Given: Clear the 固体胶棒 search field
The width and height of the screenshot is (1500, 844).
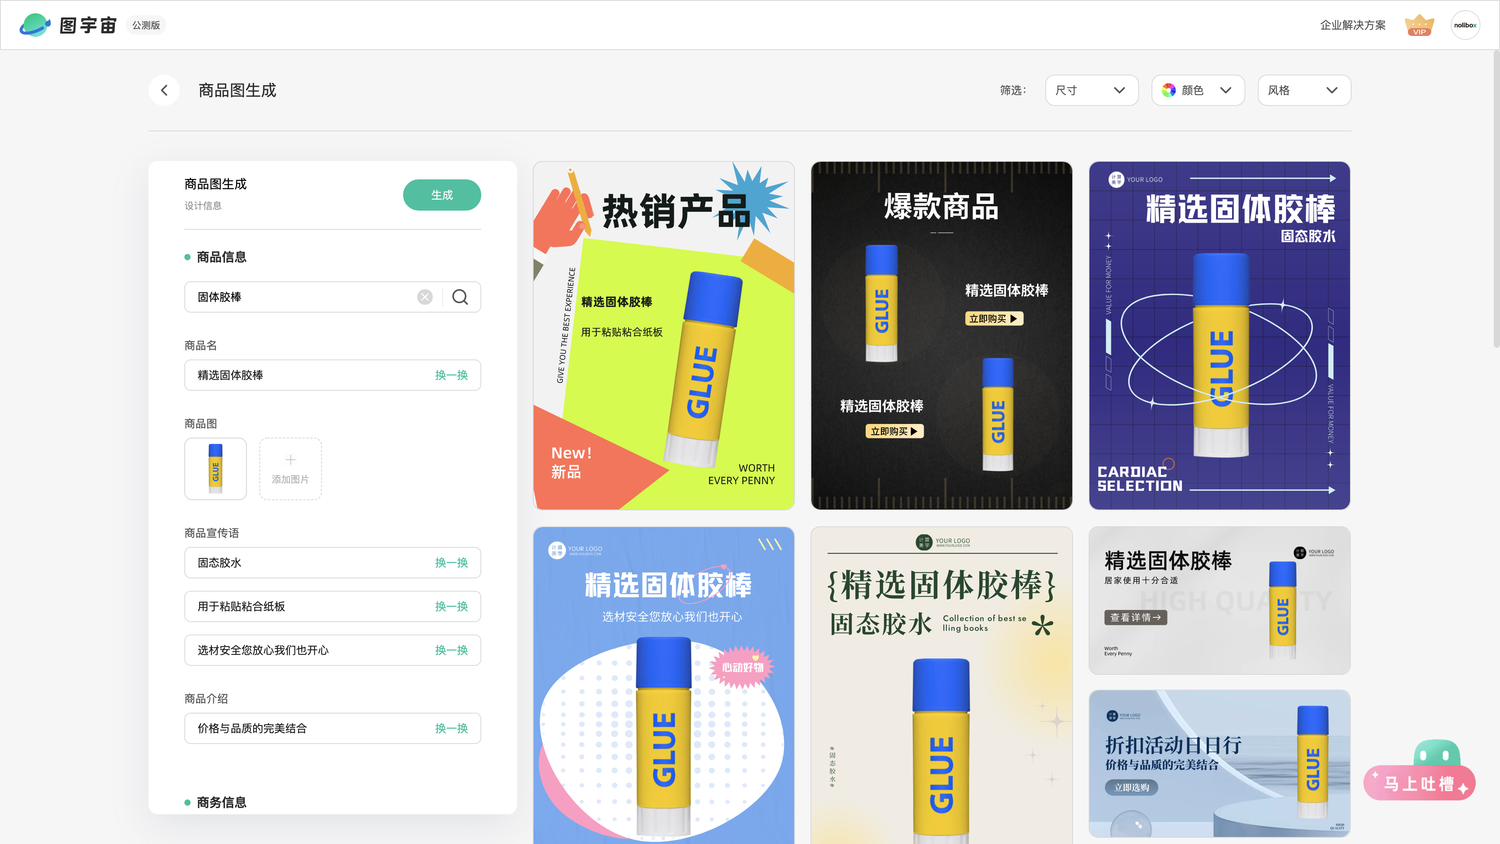Looking at the screenshot, I should [425, 297].
